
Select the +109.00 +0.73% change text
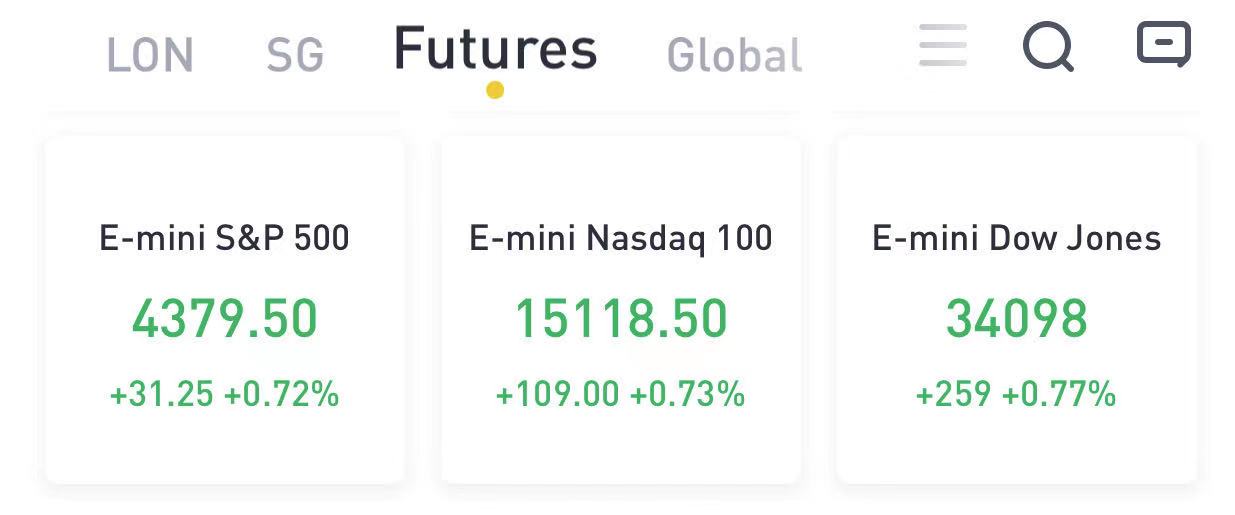621,394
